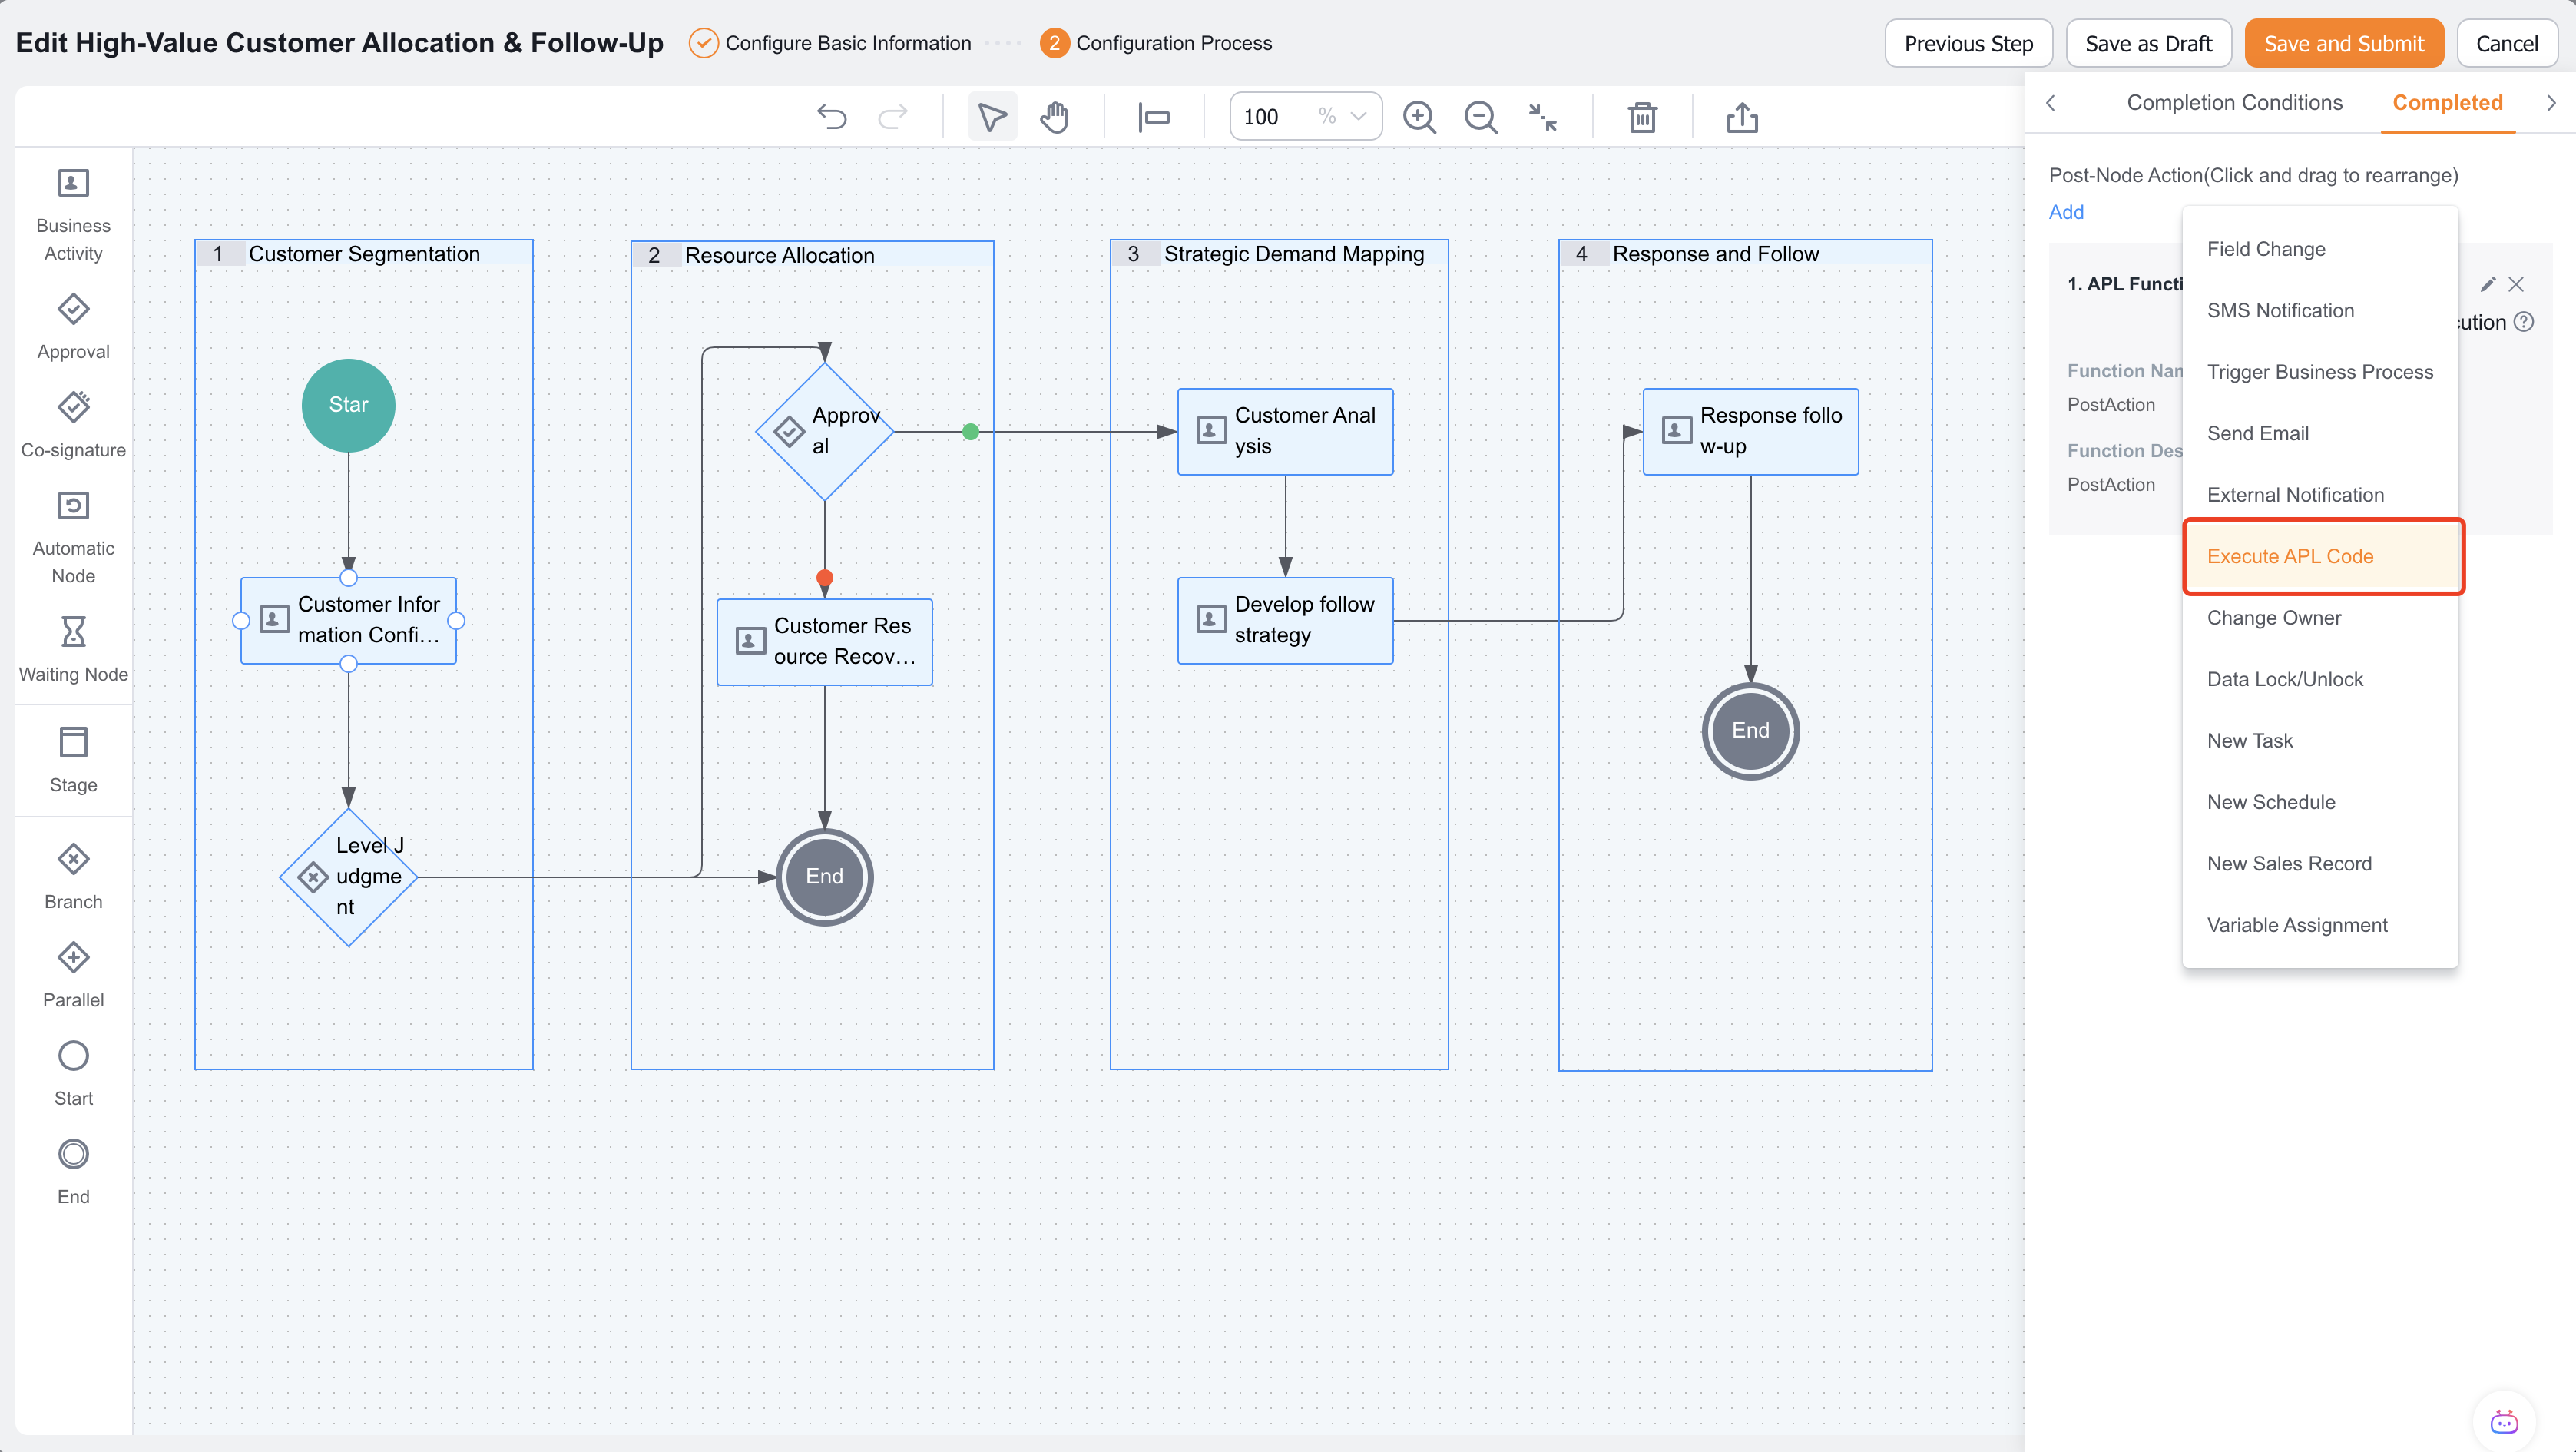Choose Change Owner option
The image size is (2576, 1452).
[x=2320, y=618]
